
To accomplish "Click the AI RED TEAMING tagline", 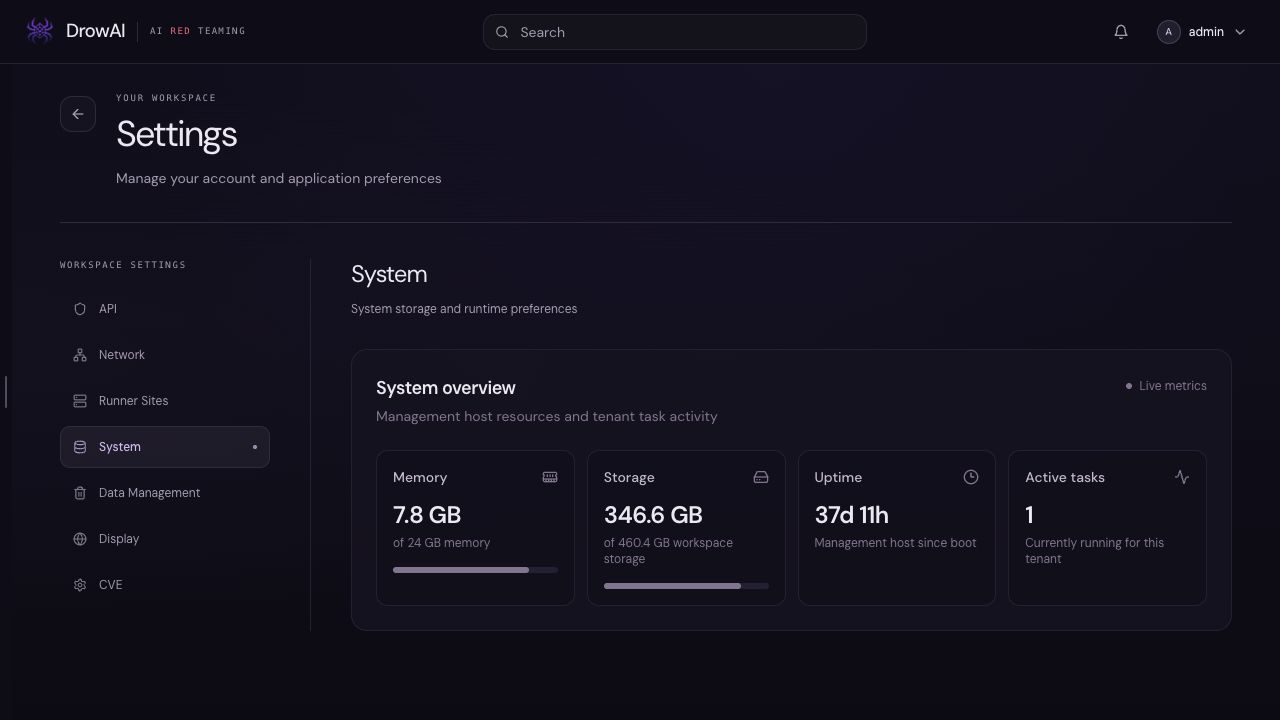I will tap(197, 31).
